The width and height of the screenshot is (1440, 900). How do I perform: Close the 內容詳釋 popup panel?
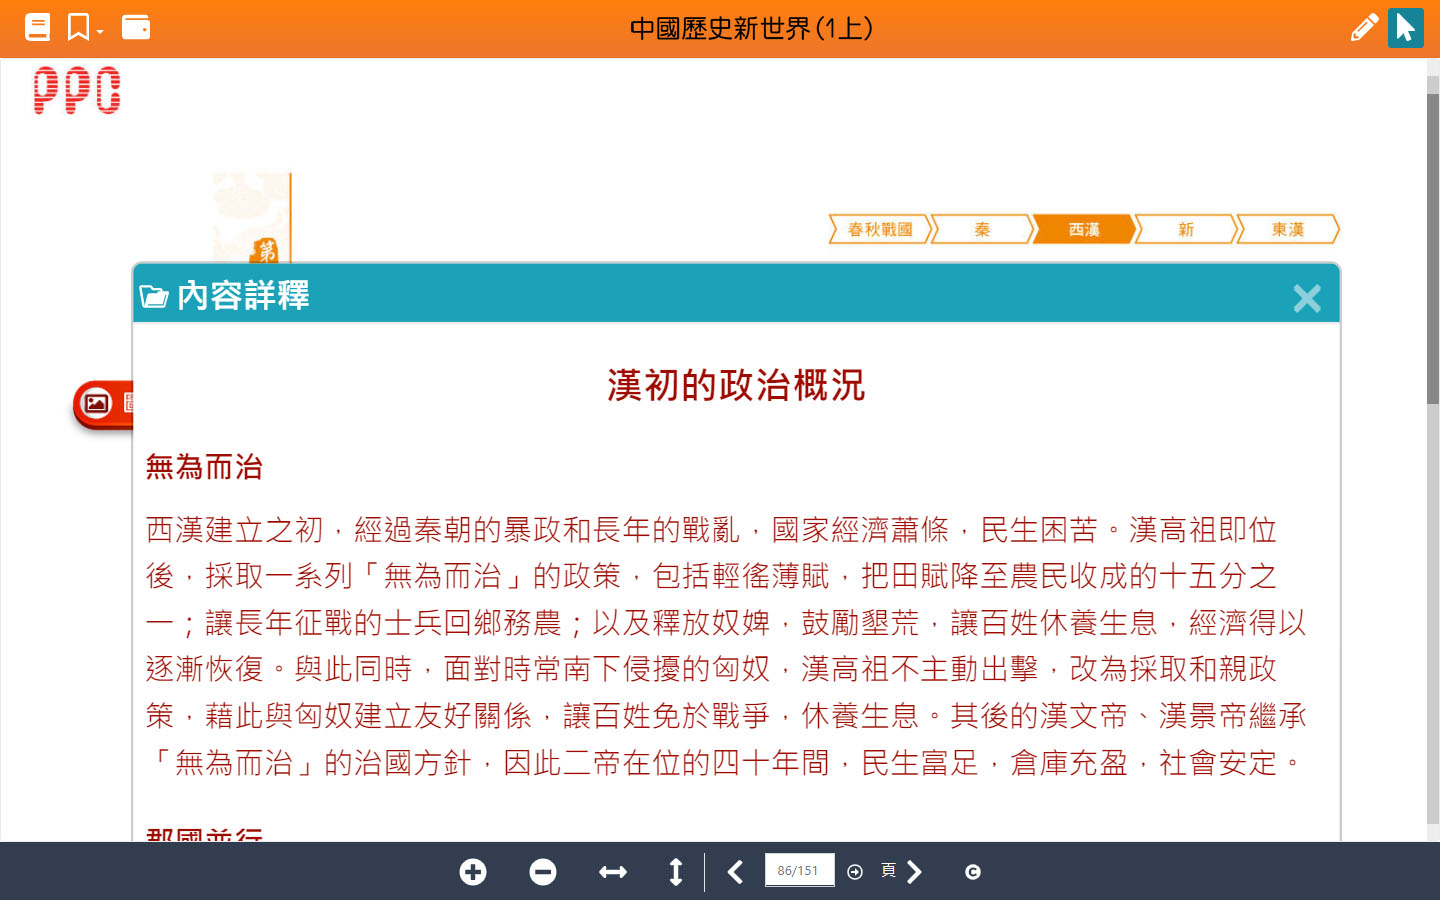pyautogui.click(x=1306, y=298)
